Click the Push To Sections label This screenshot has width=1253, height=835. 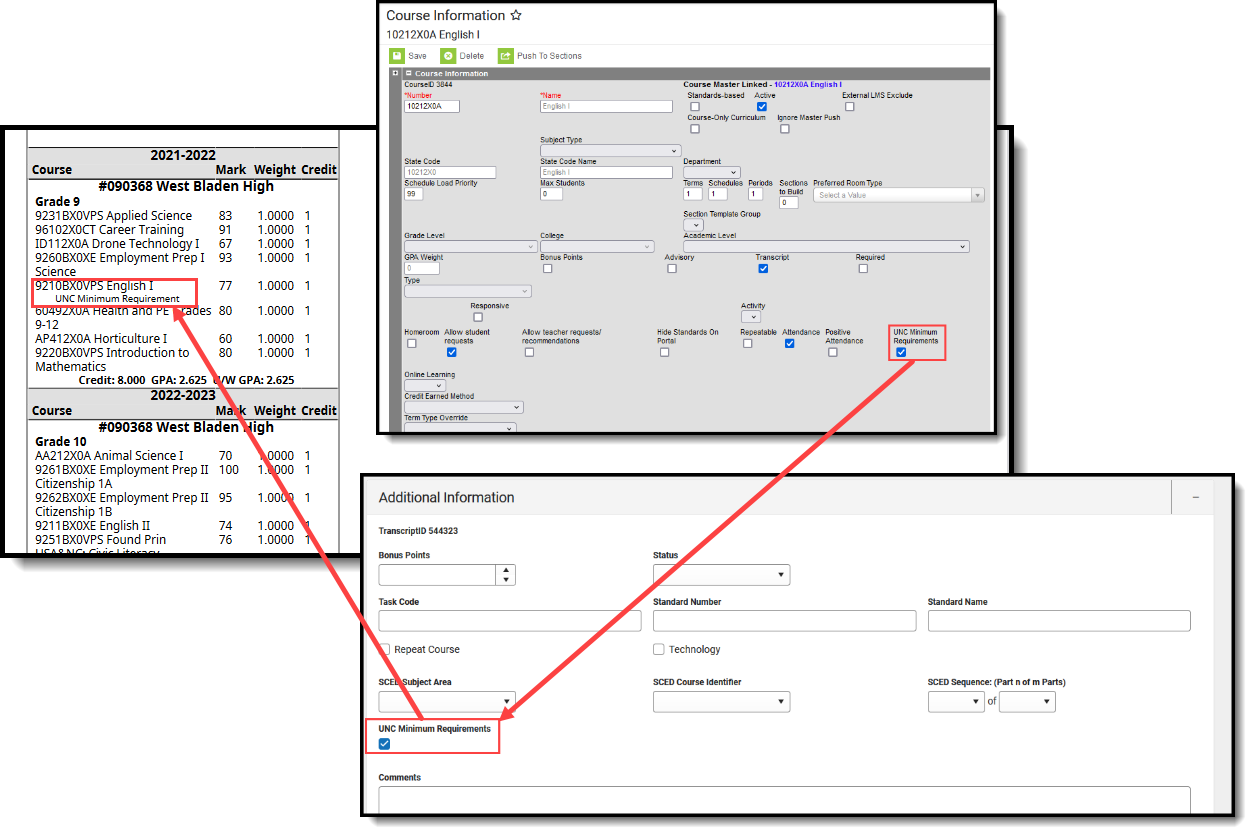[549, 56]
